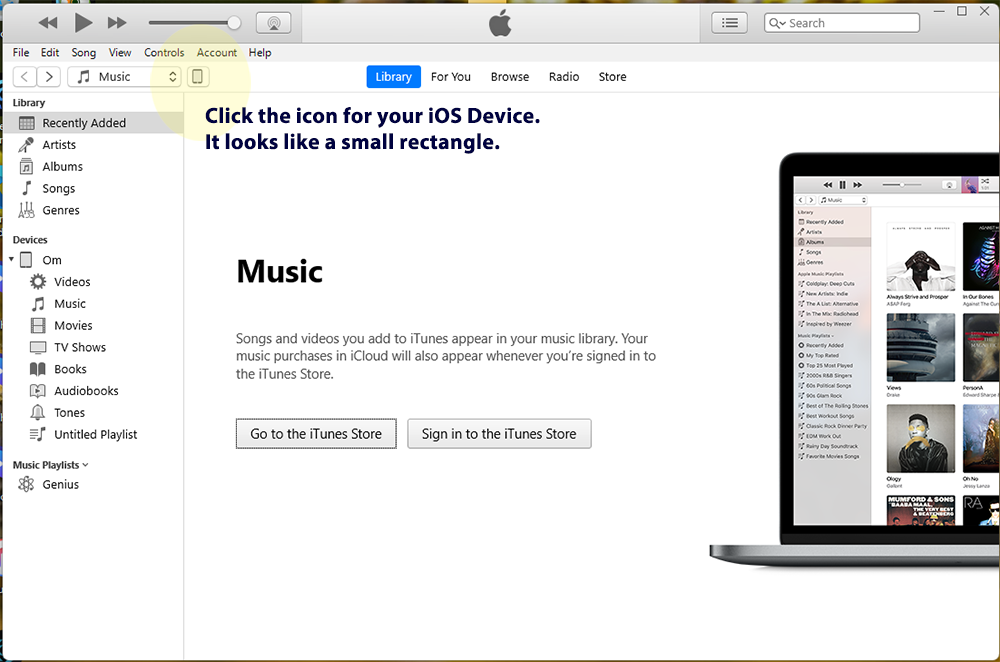Viewport: 1000px width, 662px height.
Task: Click the Library sidebar section header
Action: (x=29, y=103)
